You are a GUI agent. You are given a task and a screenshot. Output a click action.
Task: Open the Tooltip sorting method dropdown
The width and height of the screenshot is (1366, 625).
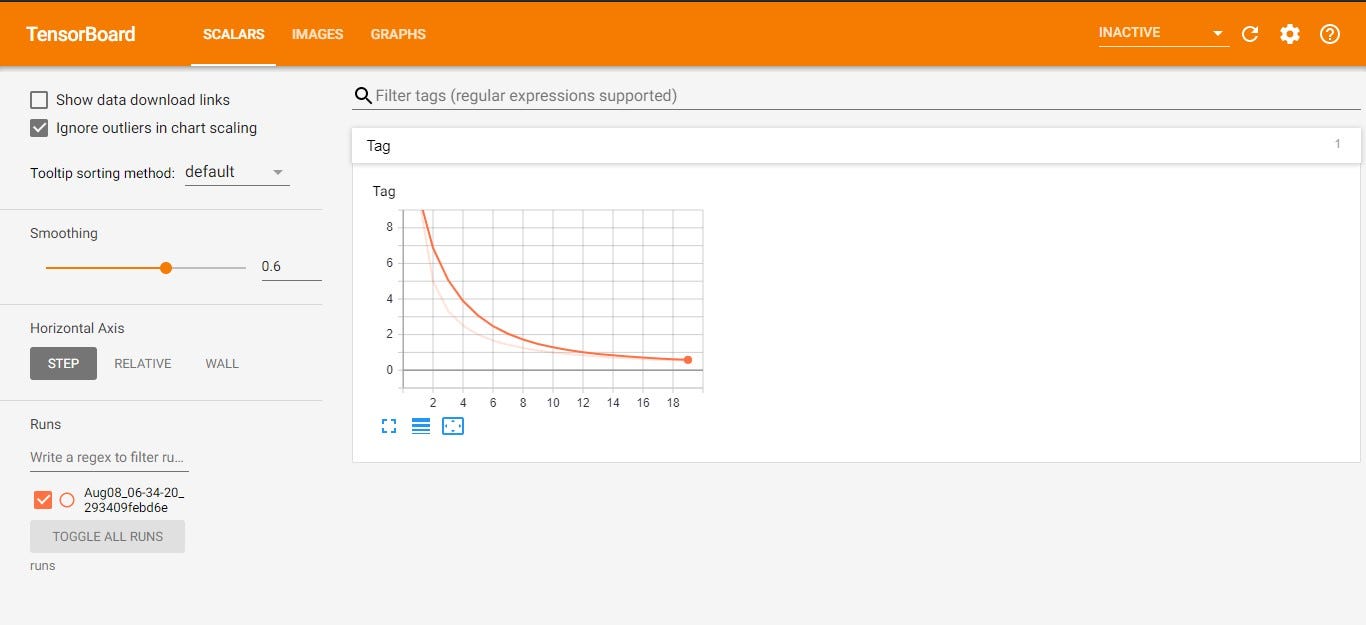pos(236,171)
